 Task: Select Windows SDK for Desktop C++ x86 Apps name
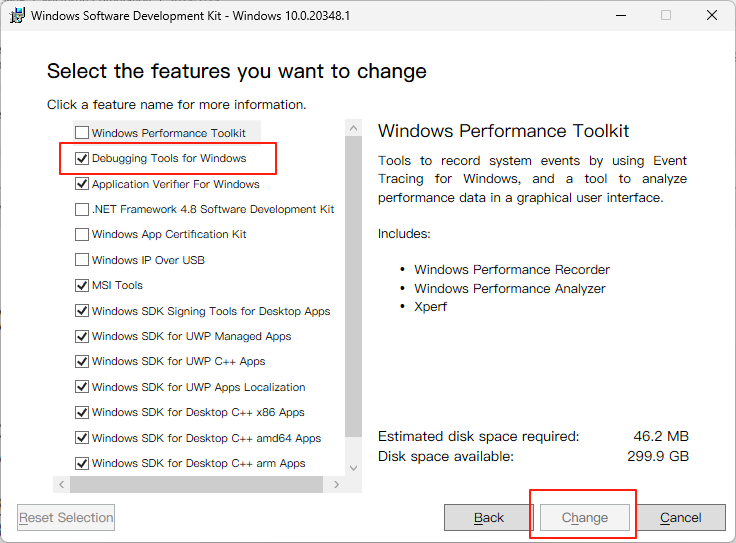coord(198,412)
